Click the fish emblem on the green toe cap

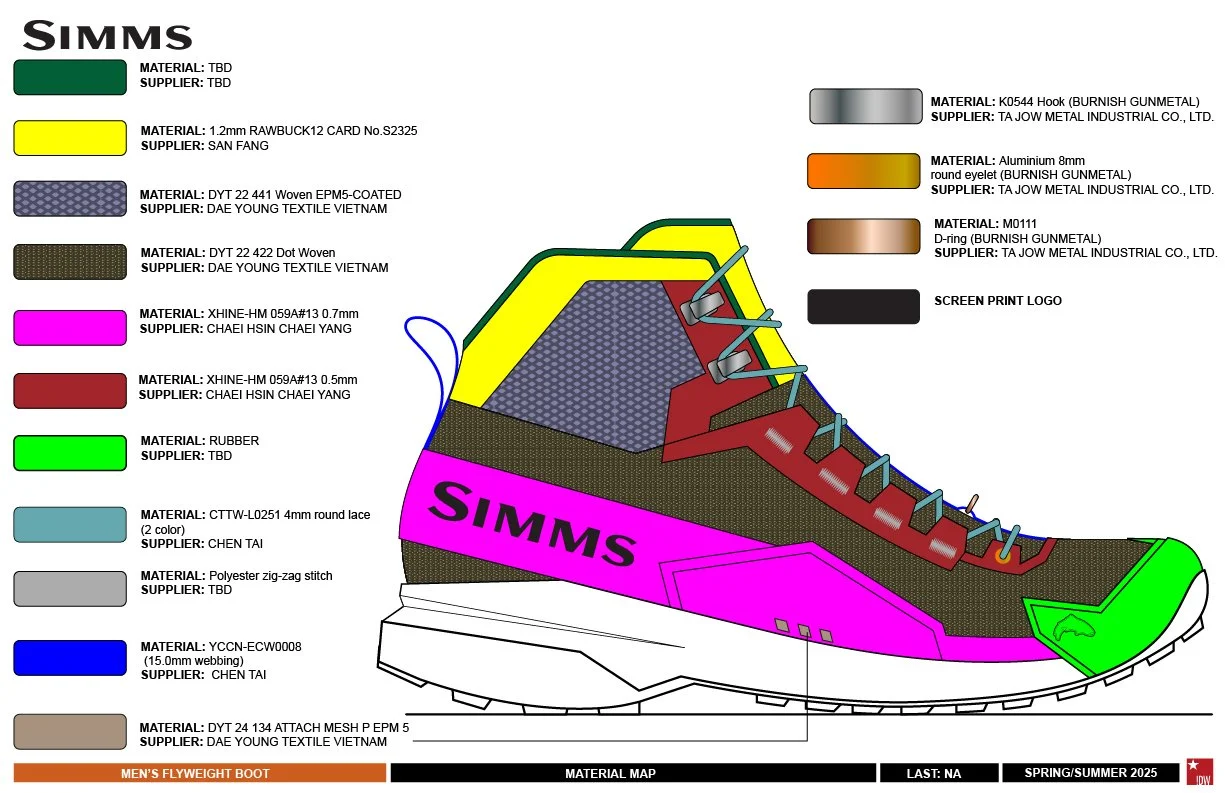1072,627
